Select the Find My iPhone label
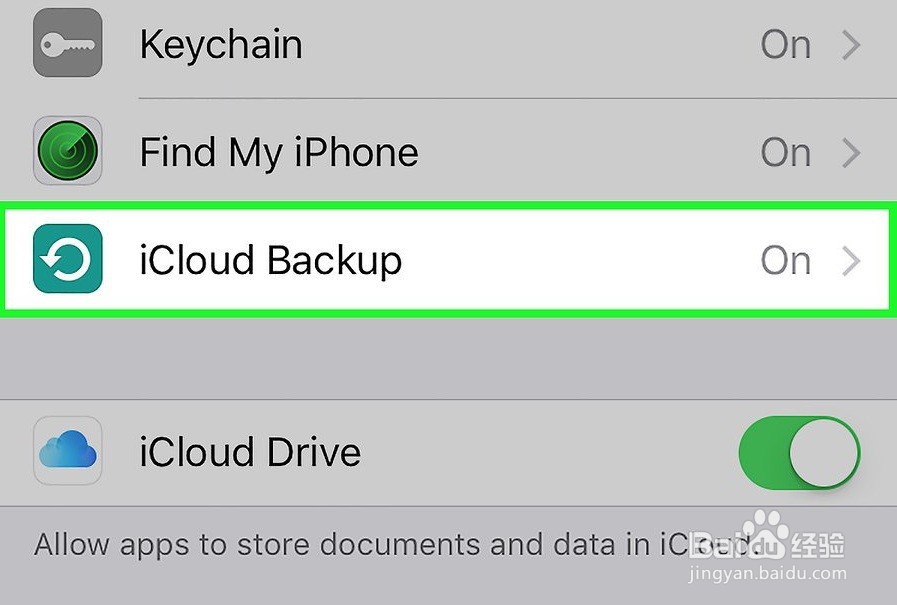The image size is (897, 605). click(x=278, y=153)
